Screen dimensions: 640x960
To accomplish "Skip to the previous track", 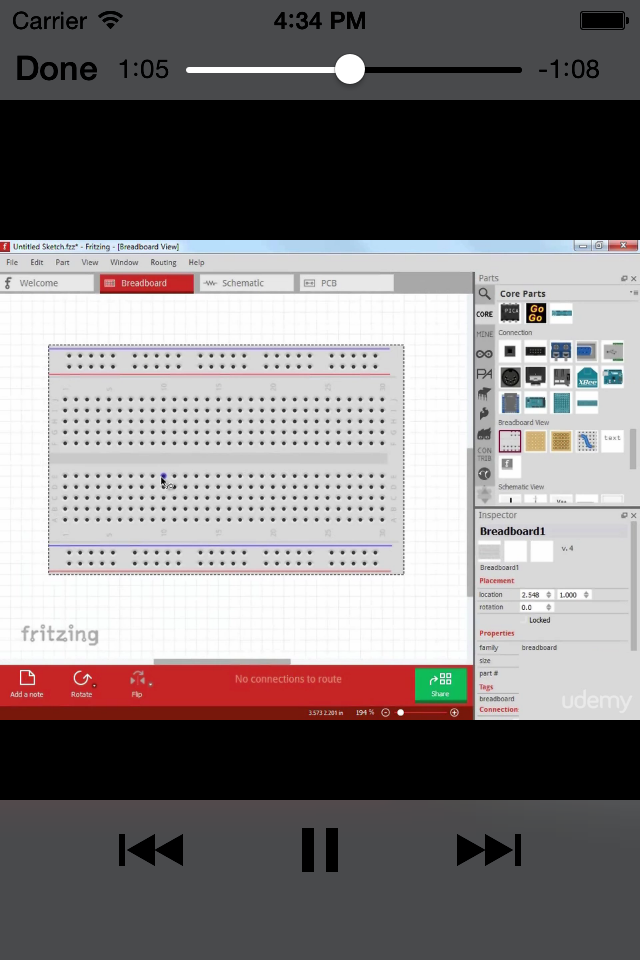I will (x=151, y=850).
